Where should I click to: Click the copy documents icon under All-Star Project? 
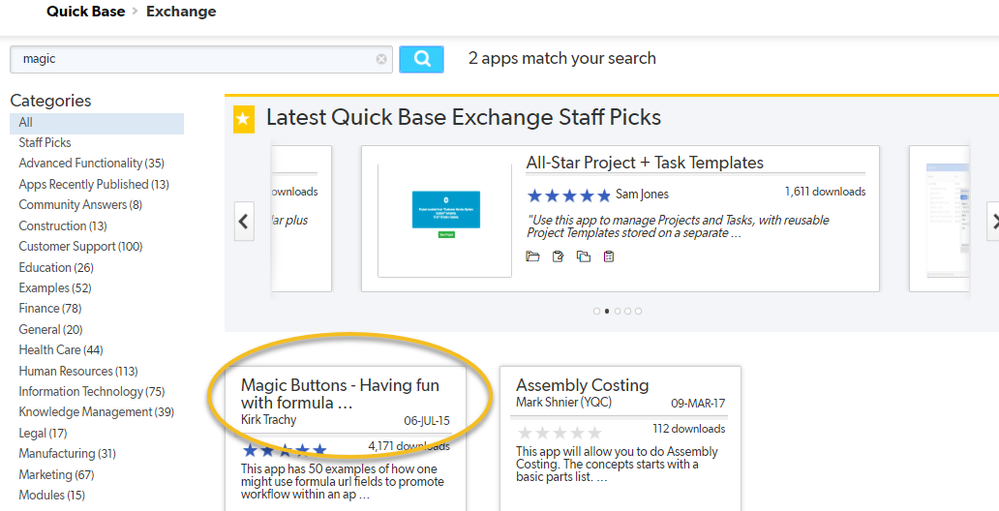pyautogui.click(x=584, y=257)
